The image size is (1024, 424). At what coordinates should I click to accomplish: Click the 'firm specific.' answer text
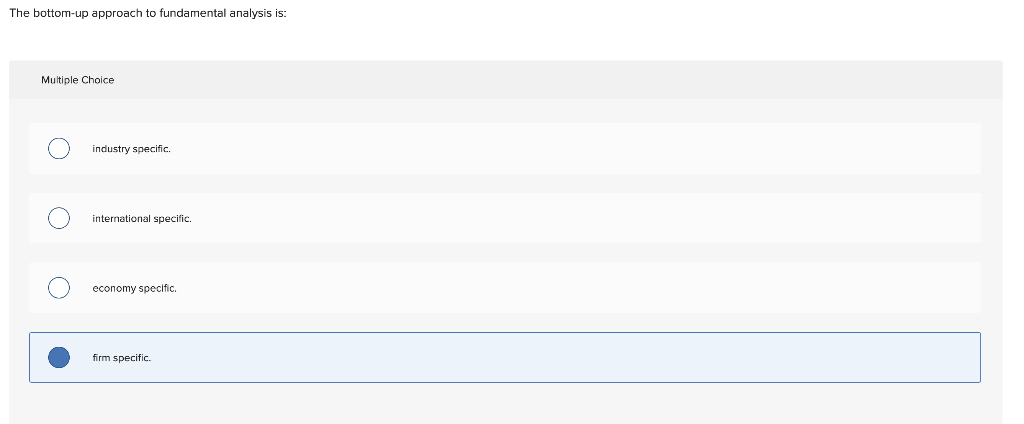121,358
